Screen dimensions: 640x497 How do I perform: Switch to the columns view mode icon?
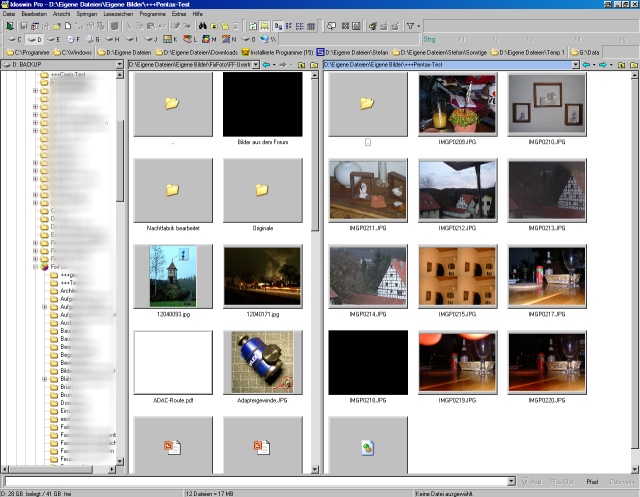pos(311,26)
